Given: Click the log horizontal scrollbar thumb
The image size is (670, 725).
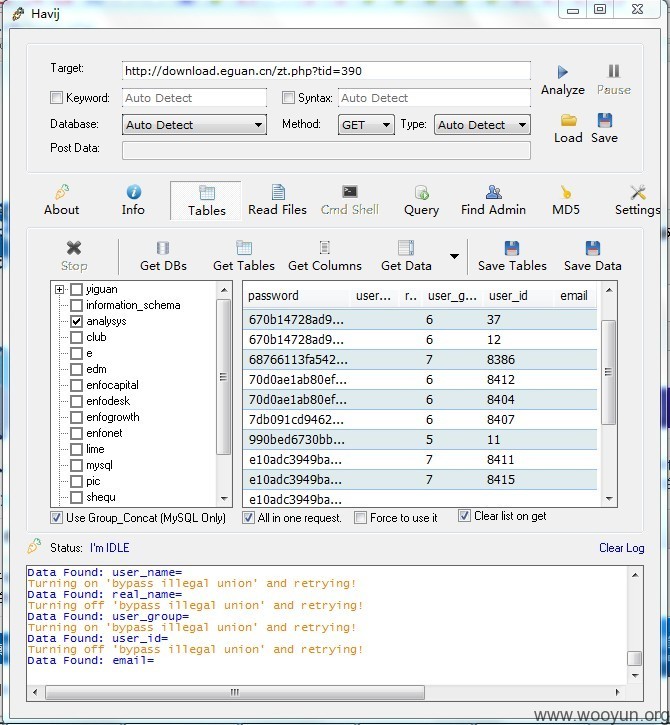Looking at the screenshot, I should point(235,692).
